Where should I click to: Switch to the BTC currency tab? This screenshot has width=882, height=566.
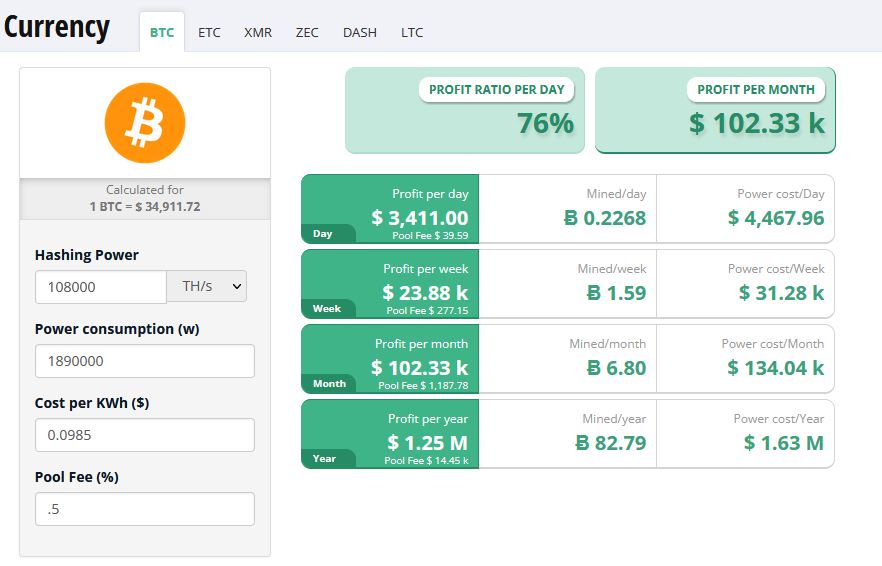(x=162, y=32)
